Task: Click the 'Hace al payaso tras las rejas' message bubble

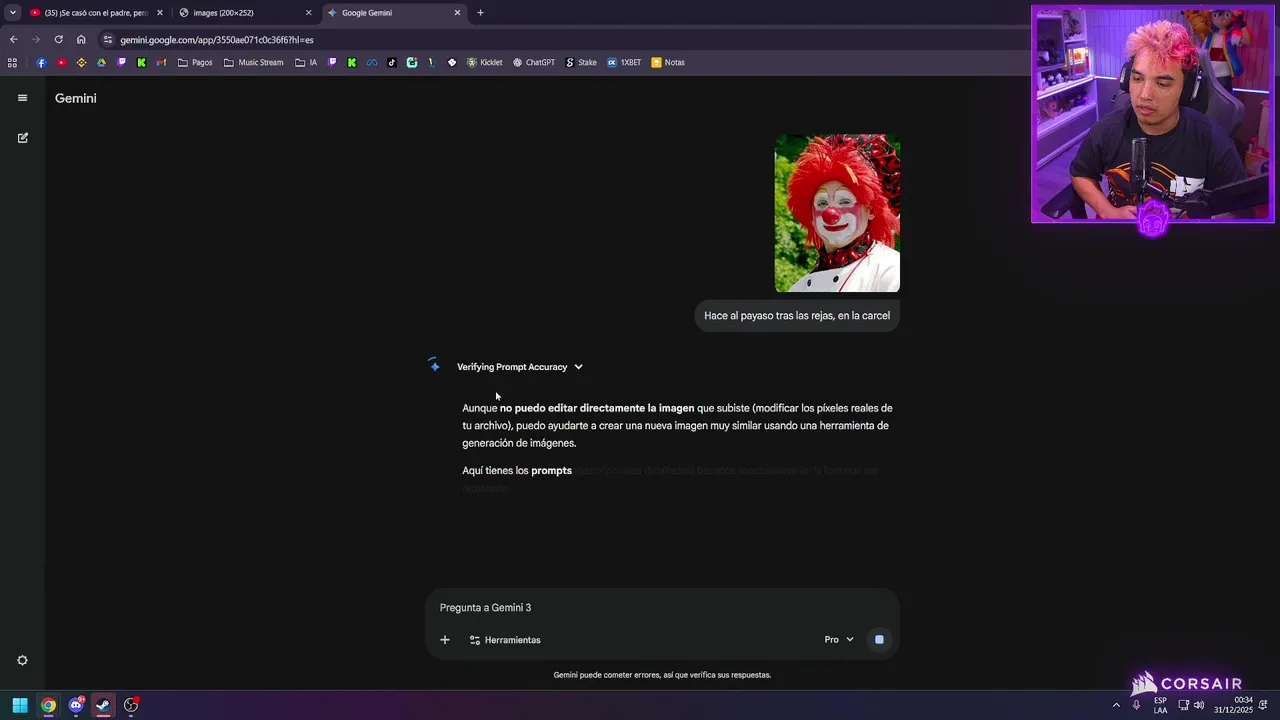Action: tap(797, 316)
